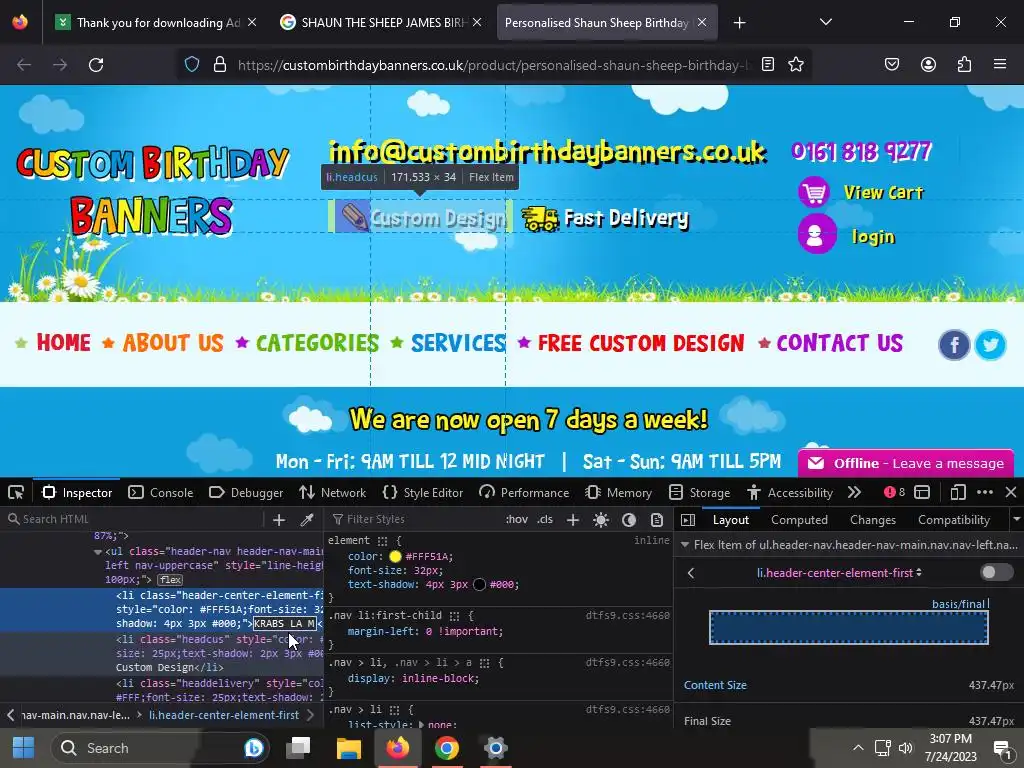Viewport: 1024px width, 768px height.
Task: Show more devtools tools via double chevron
Action: pos(854,492)
